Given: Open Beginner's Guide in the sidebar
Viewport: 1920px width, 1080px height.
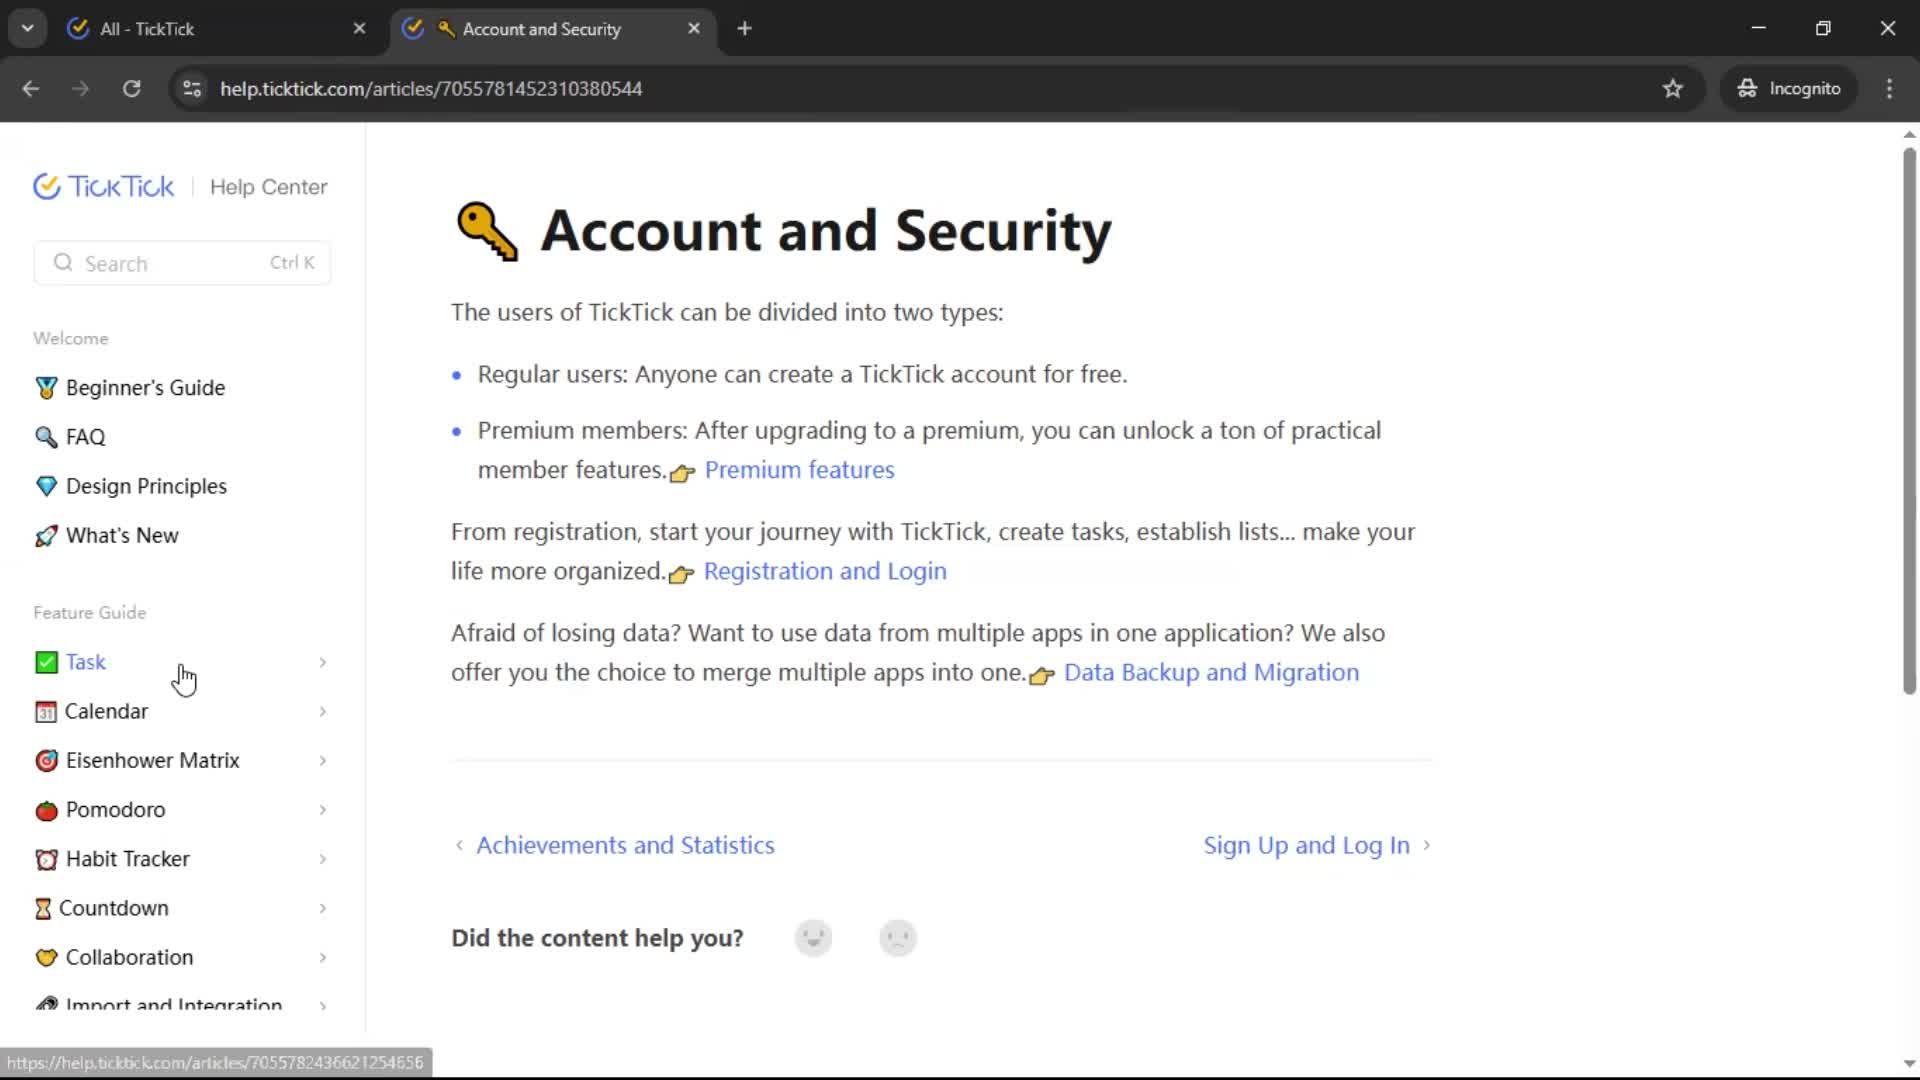Looking at the screenshot, I should (x=145, y=388).
